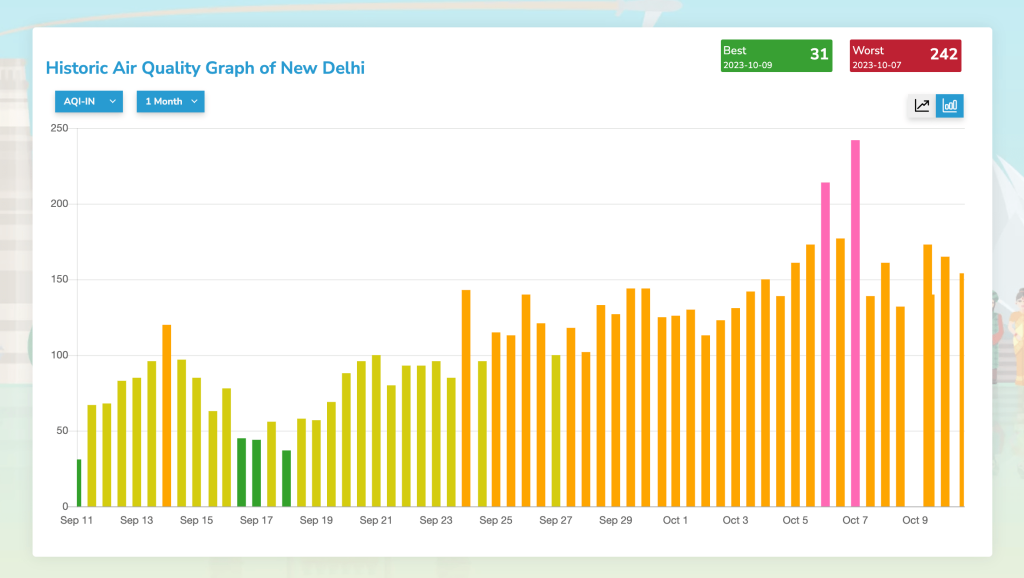Screen dimensions: 1024x578
Task: Click the Sep 27 x-axis label
Action: 556,521
